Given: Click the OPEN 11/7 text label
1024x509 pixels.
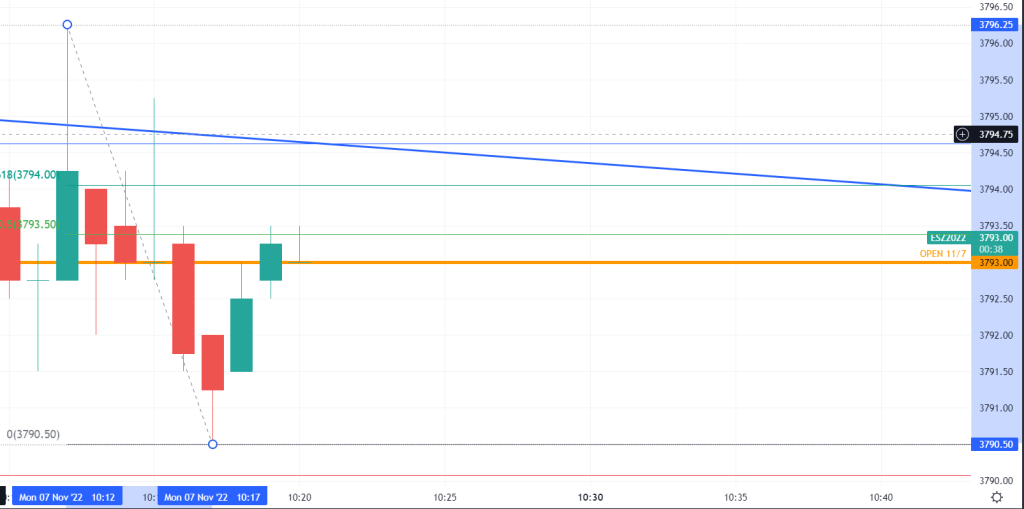Looking at the screenshot, I should tap(943, 253).
